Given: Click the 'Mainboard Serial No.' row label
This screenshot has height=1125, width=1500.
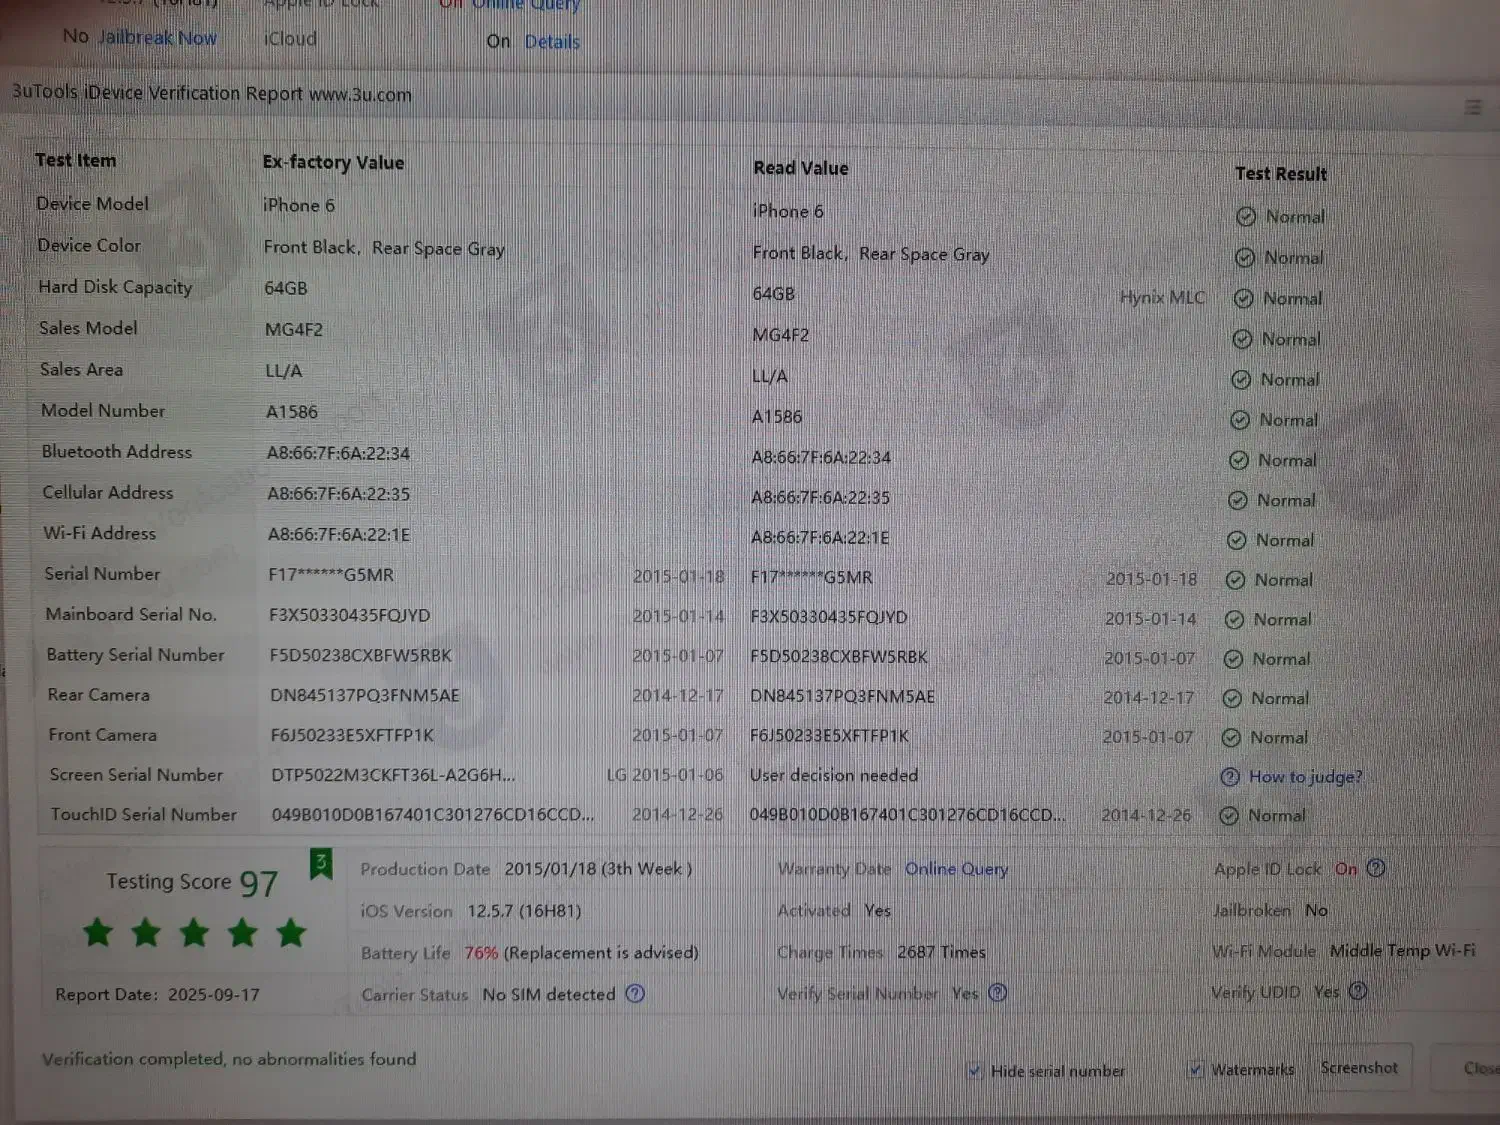Looking at the screenshot, I should (131, 614).
